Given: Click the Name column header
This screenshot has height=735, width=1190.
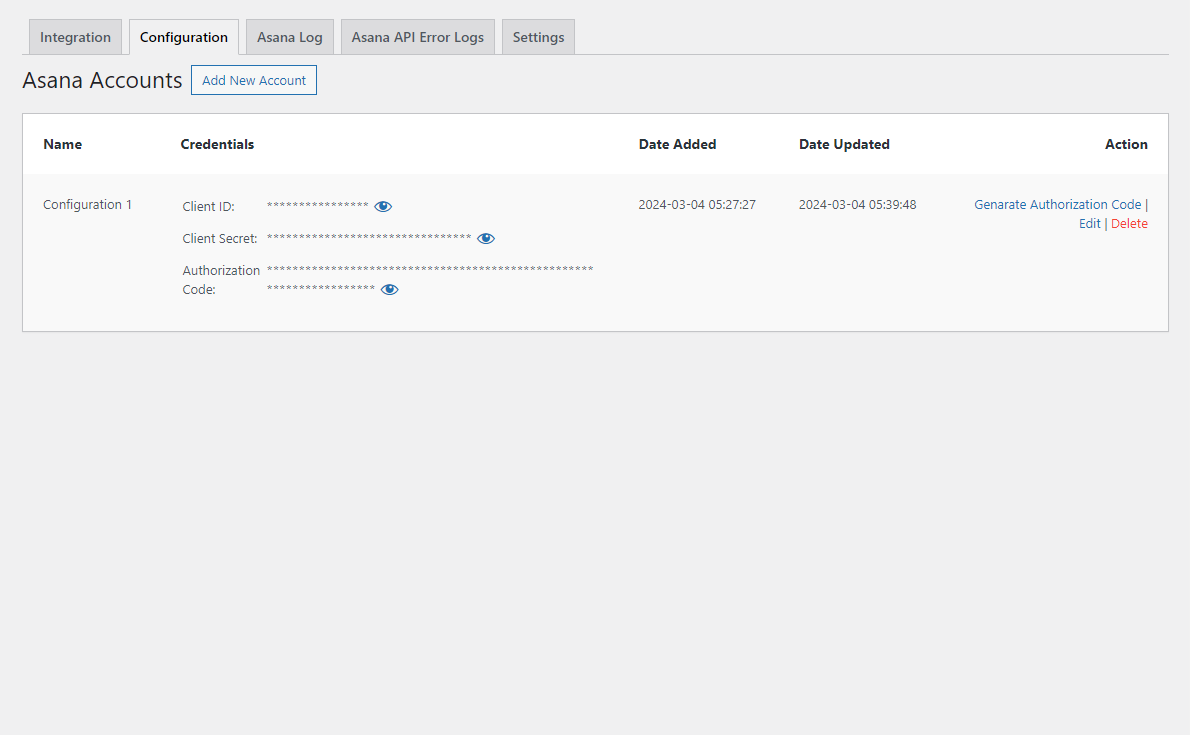Looking at the screenshot, I should click(62, 144).
